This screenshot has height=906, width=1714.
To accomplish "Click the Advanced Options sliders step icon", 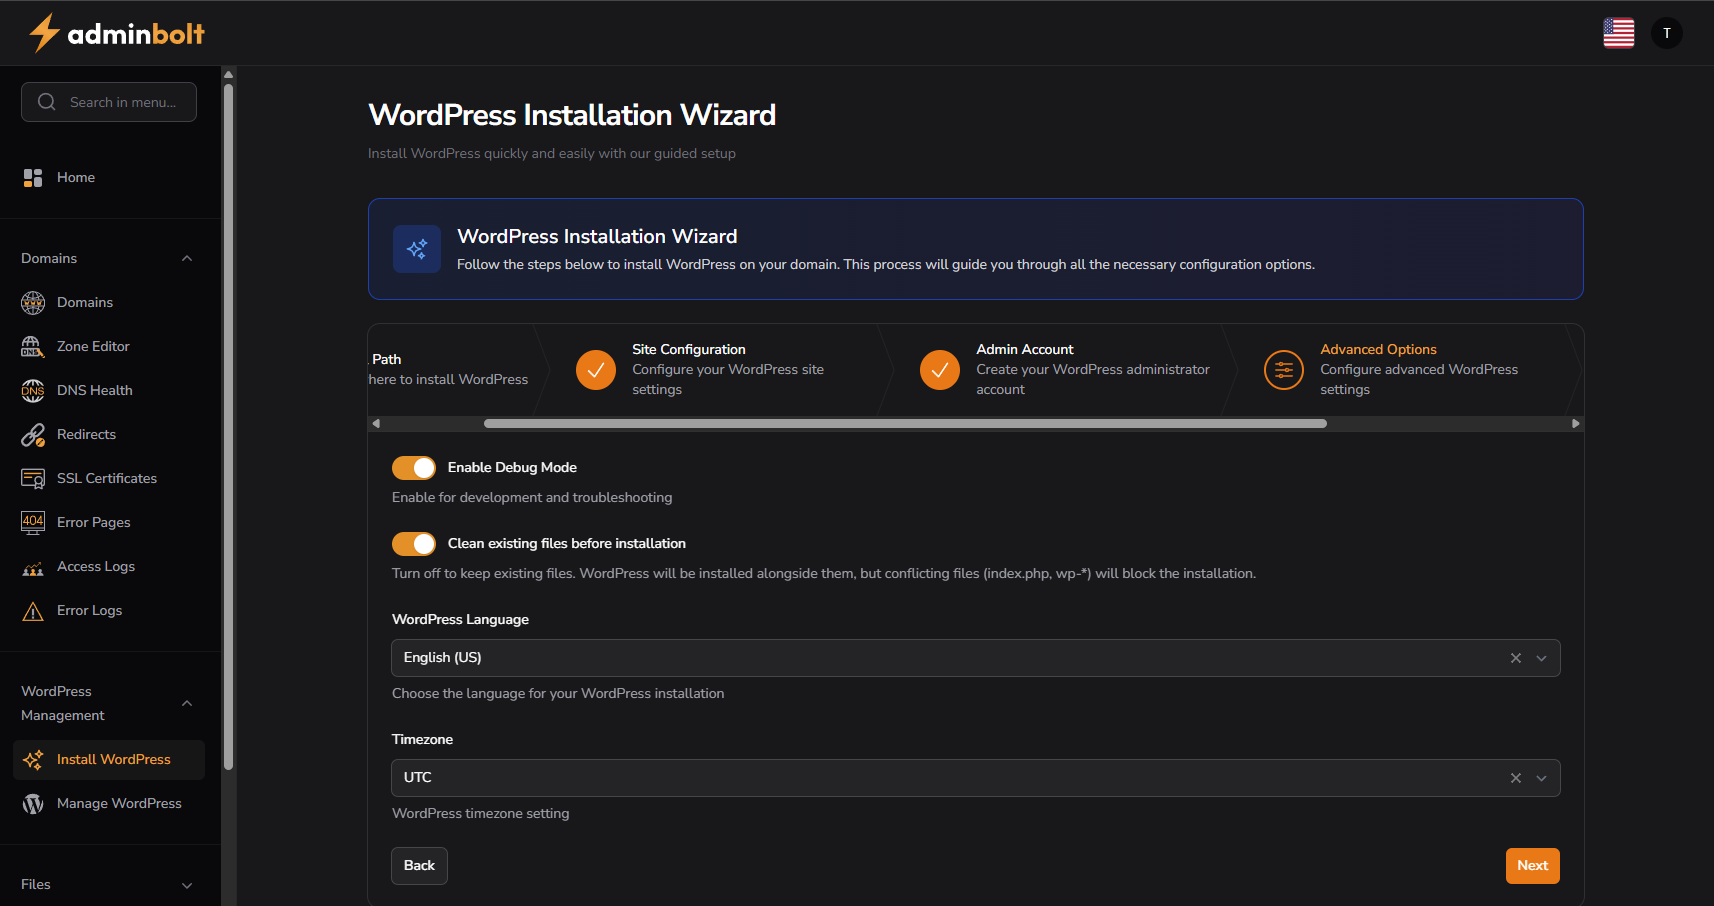I will [x=1284, y=370].
